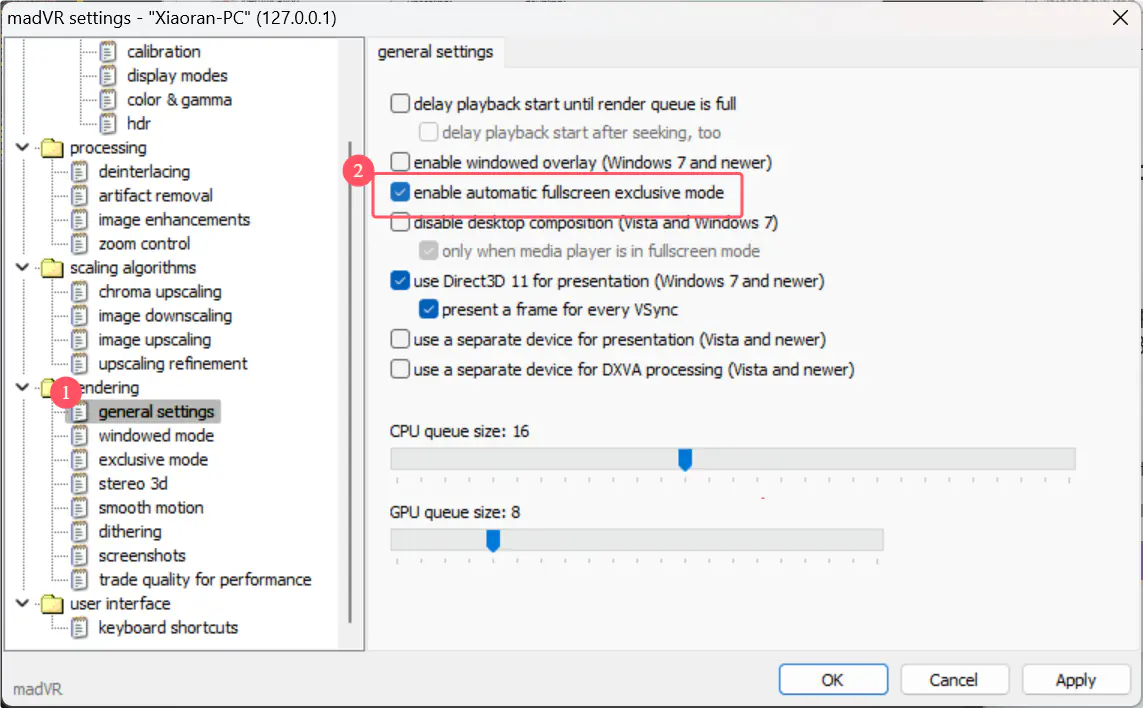Image resolution: width=1143 pixels, height=708 pixels.
Task: Click the CPU queue size slider handle
Action: pos(685,459)
